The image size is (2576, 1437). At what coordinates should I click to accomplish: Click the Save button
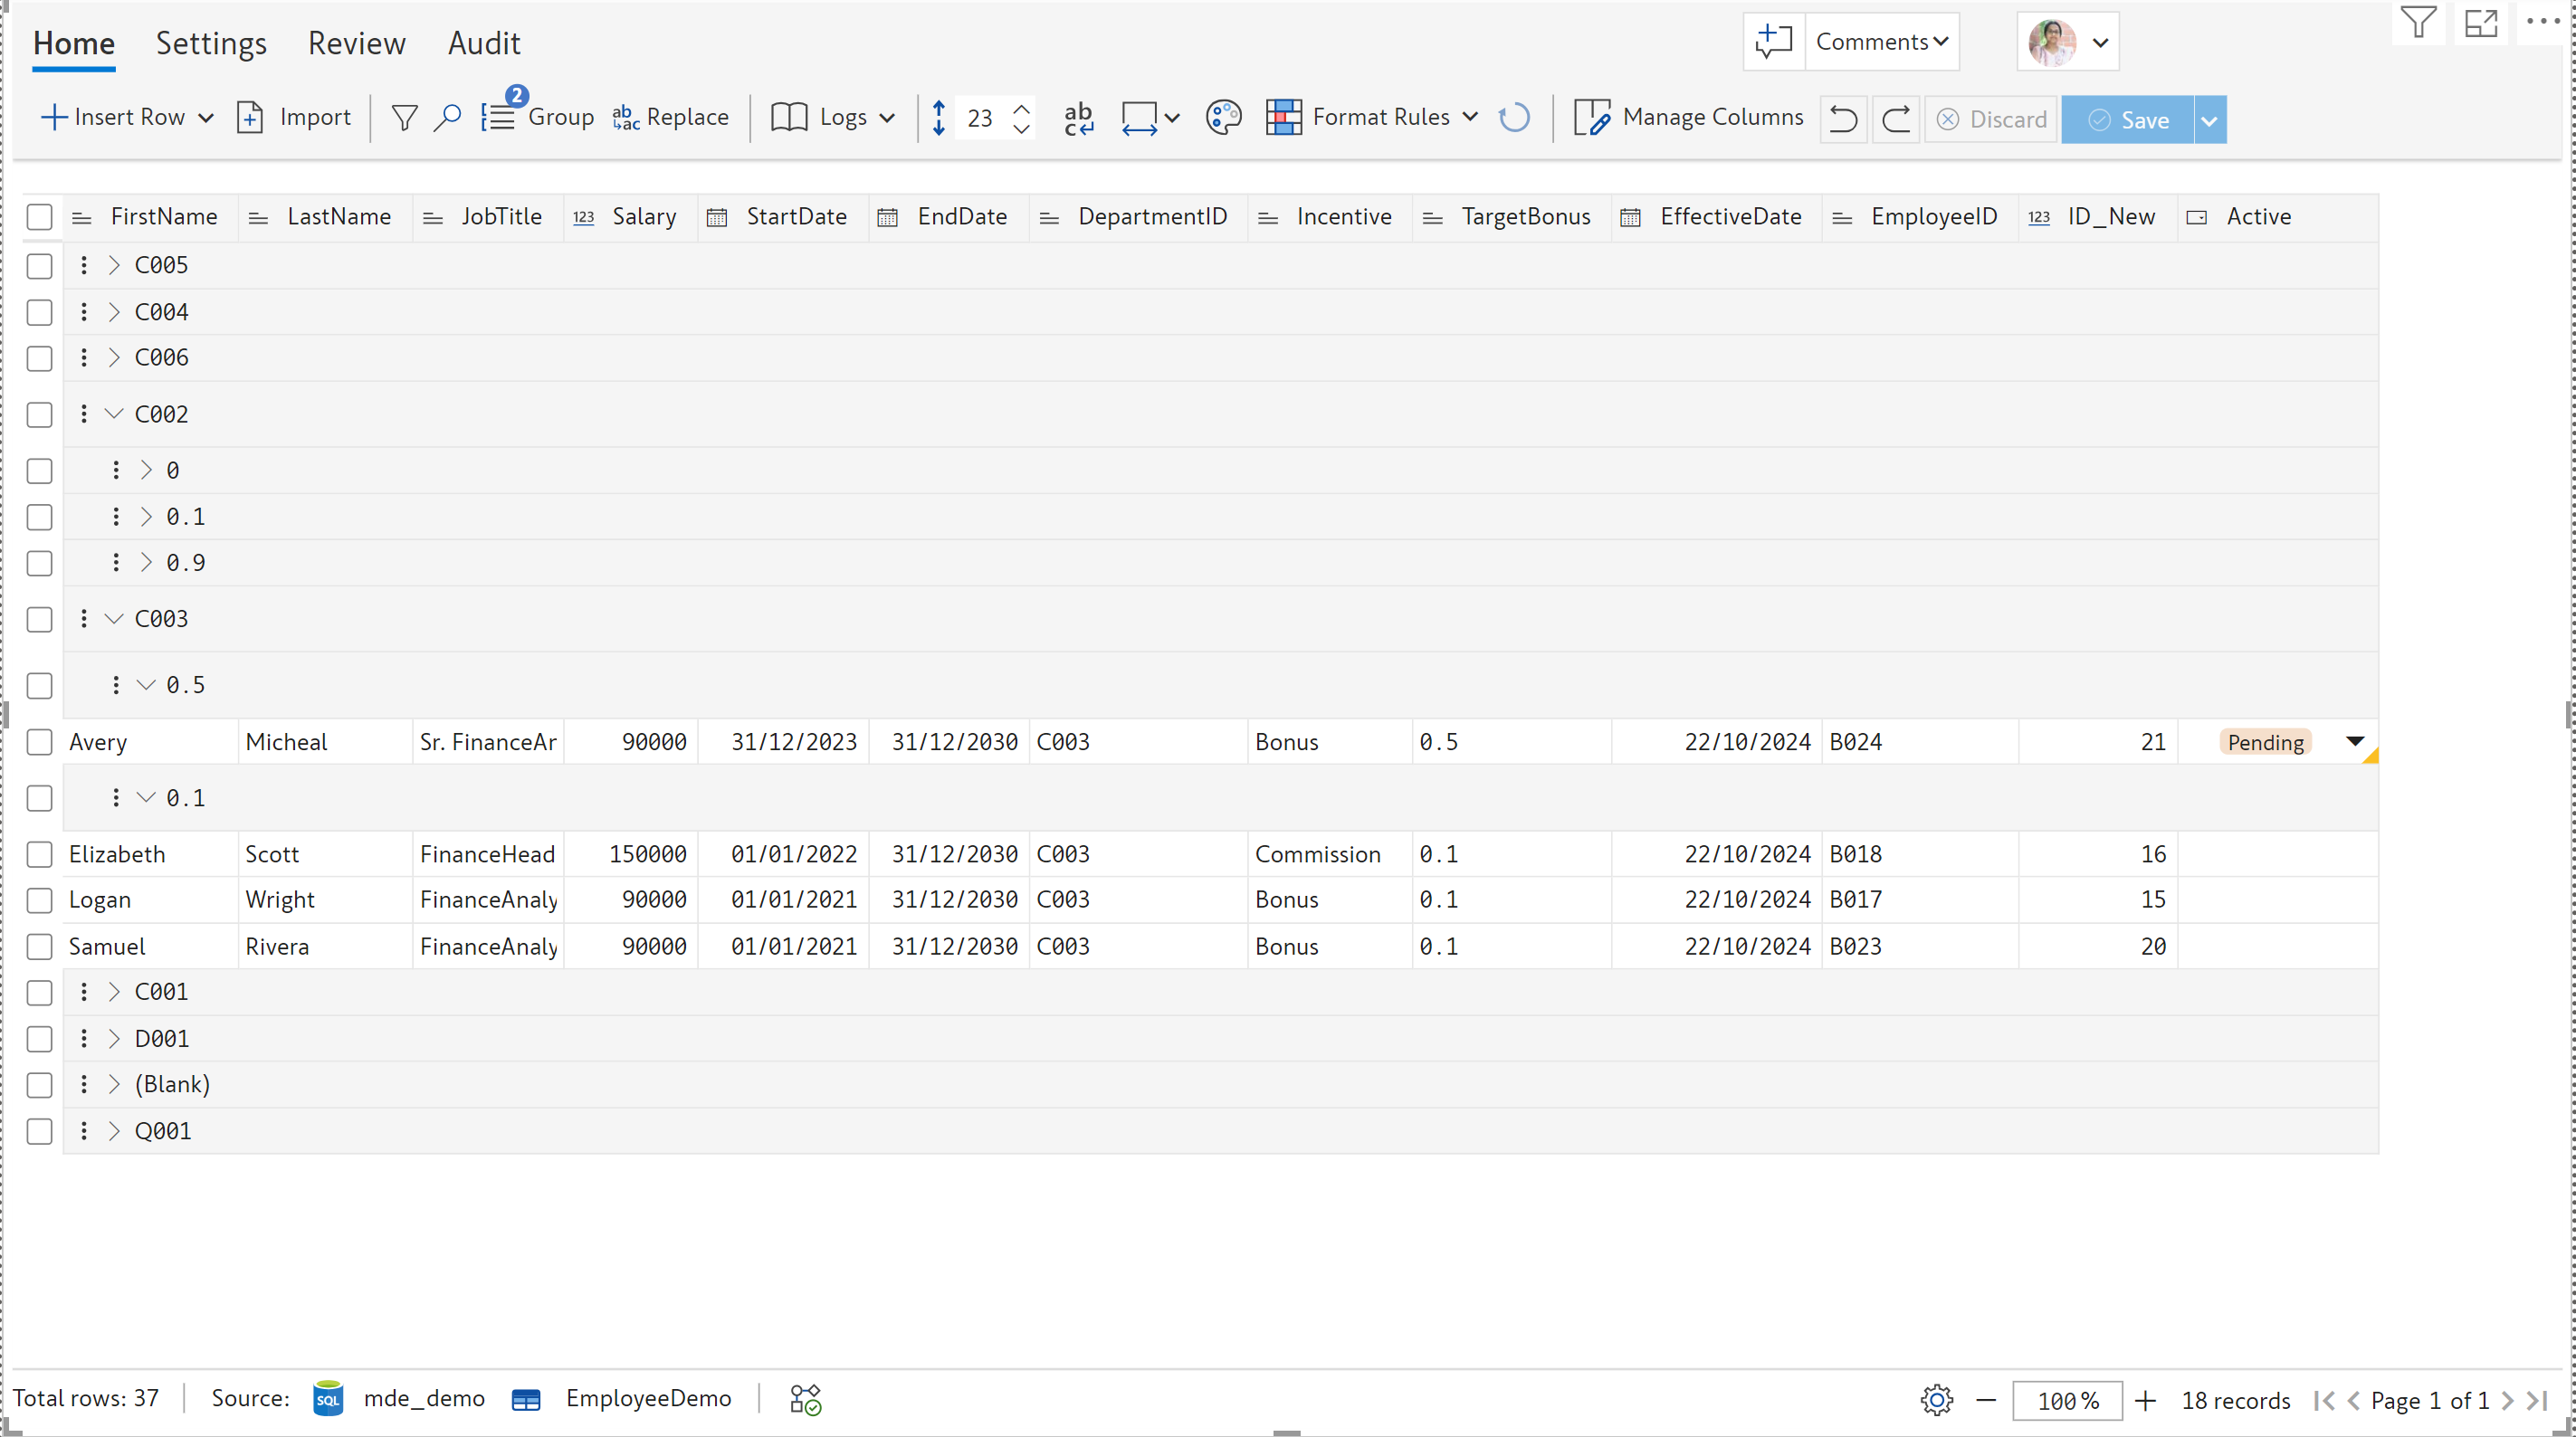click(2128, 119)
